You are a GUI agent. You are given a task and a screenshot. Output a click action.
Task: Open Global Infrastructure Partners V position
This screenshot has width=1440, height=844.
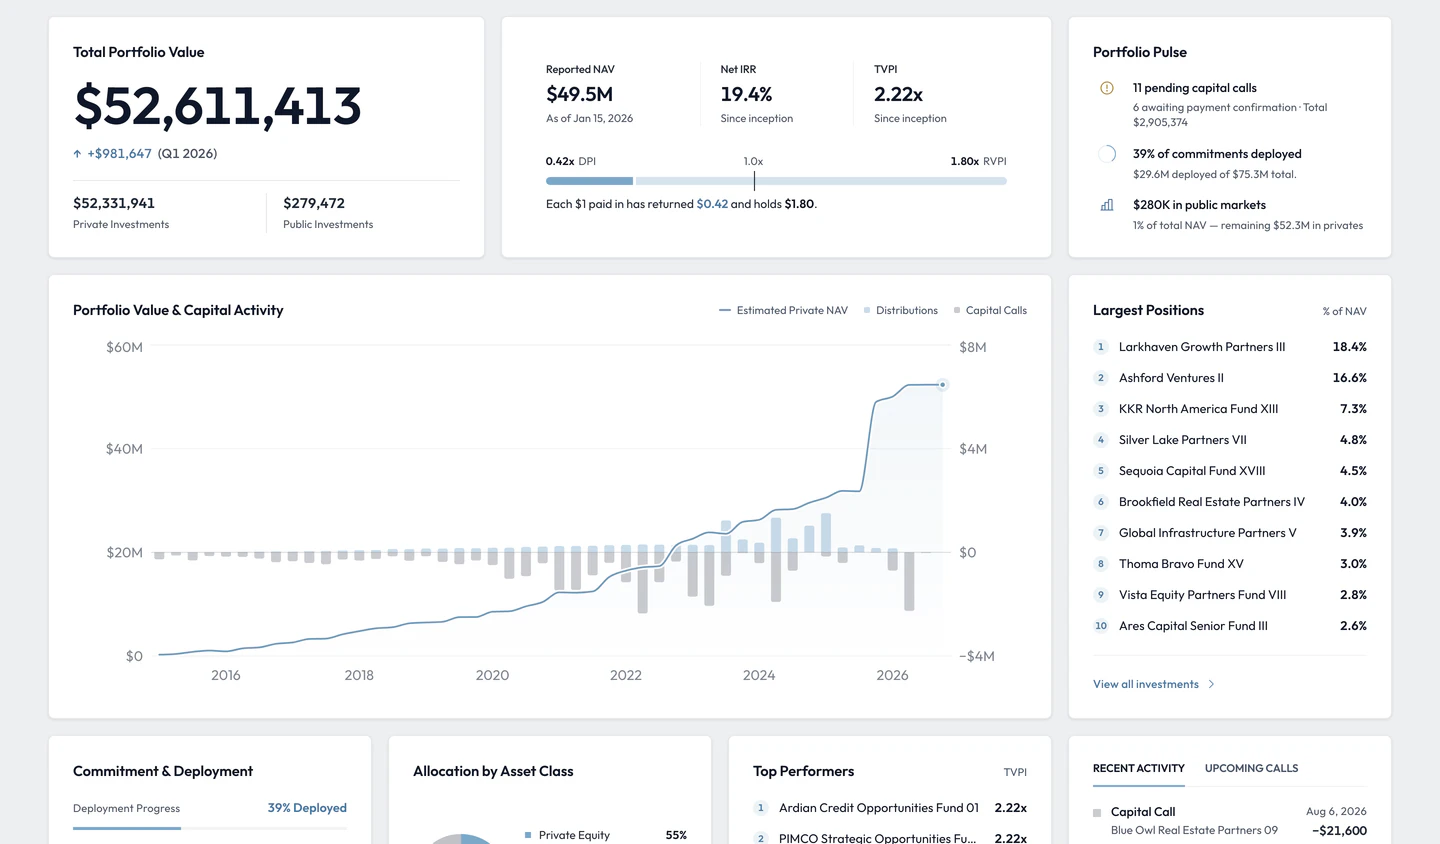coord(1230,533)
